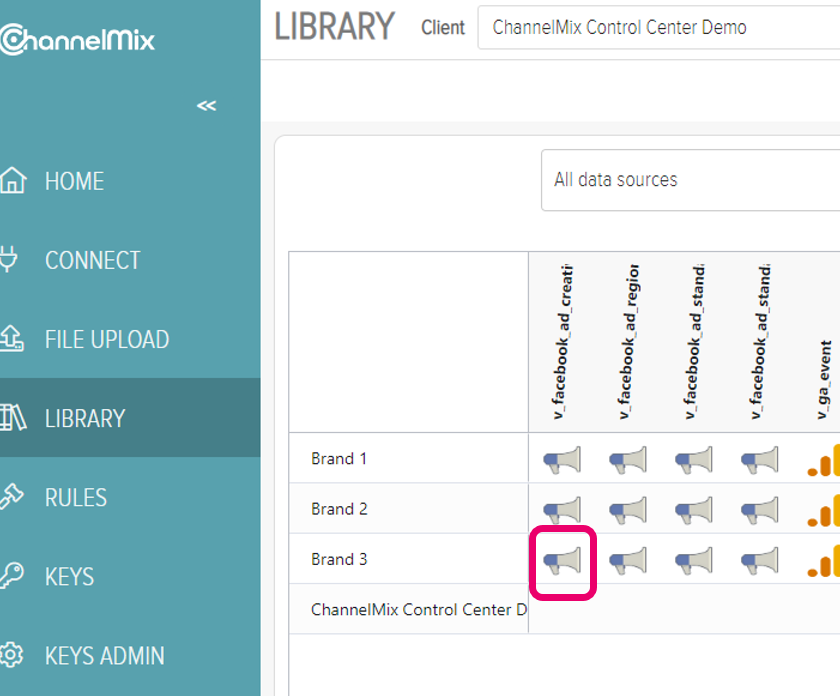Click the gear icon beside KEYS ADMIN
The width and height of the screenshot is (840, 696).
[x=11, y=655]
